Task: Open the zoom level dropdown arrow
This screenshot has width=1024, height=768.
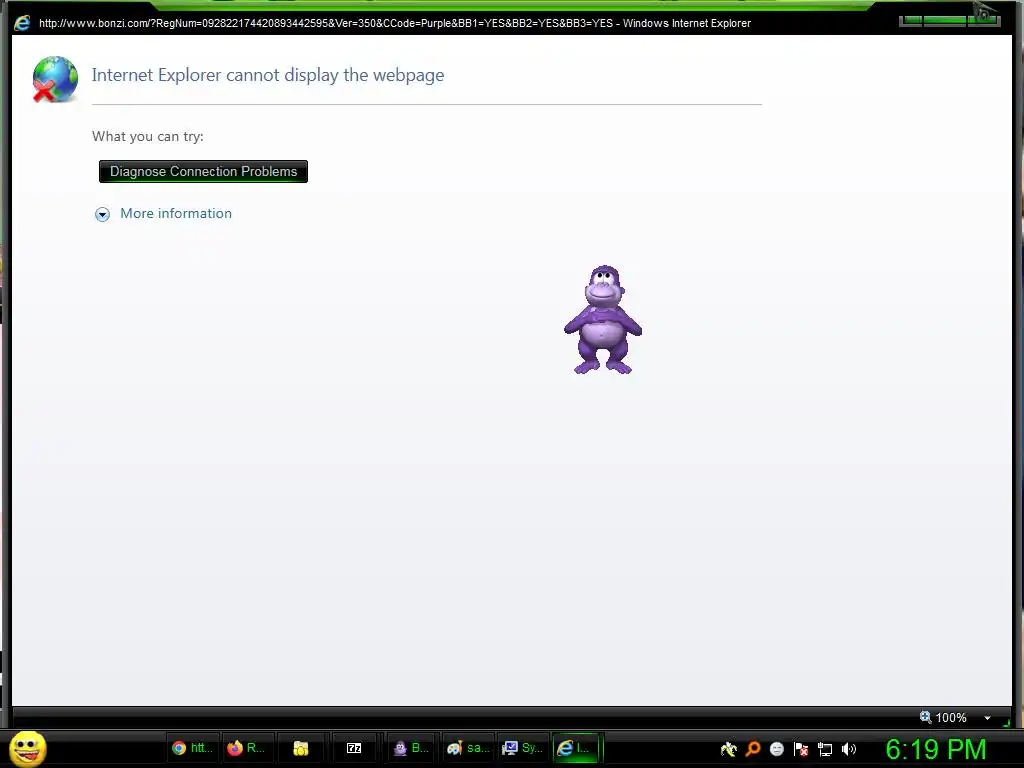Action: (x=987, y=718)
